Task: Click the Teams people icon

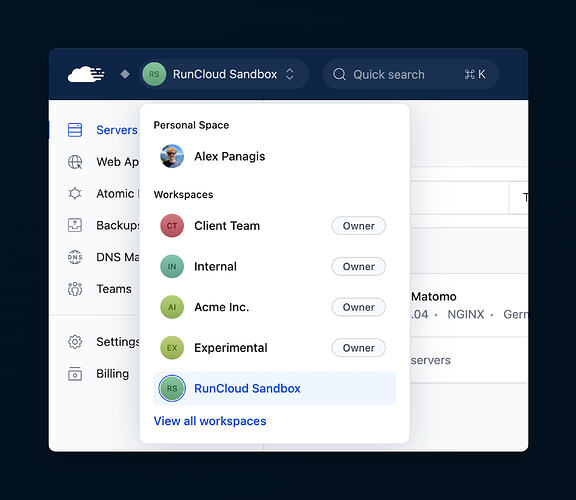Action: (x=75, y=289)
